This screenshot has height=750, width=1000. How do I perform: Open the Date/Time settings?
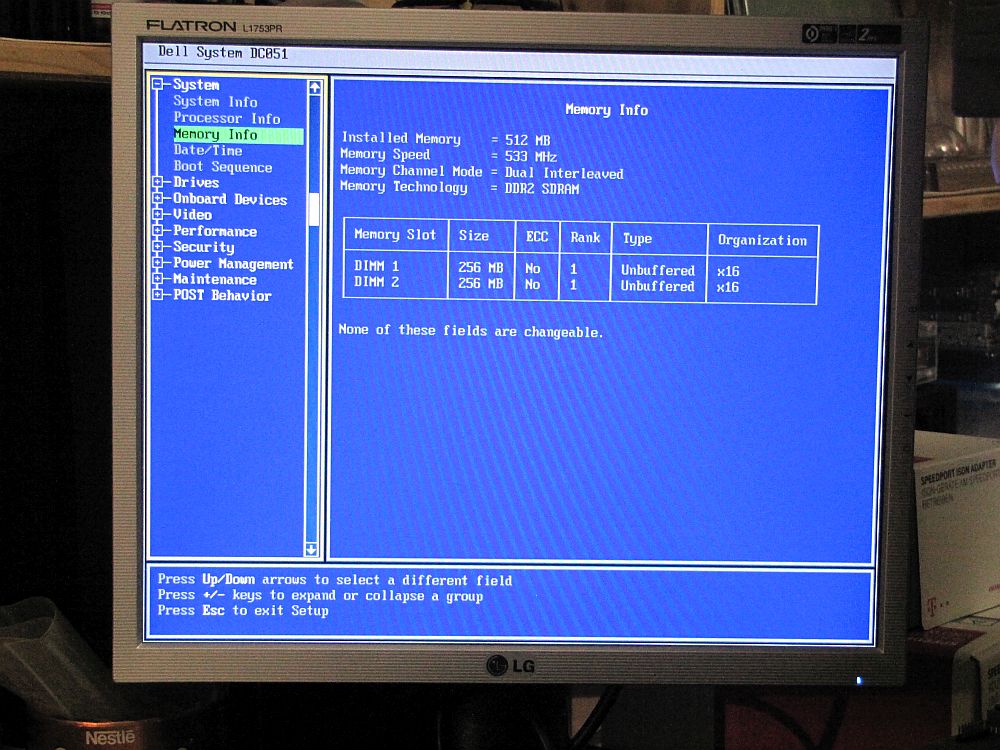[x=208, y=151]
